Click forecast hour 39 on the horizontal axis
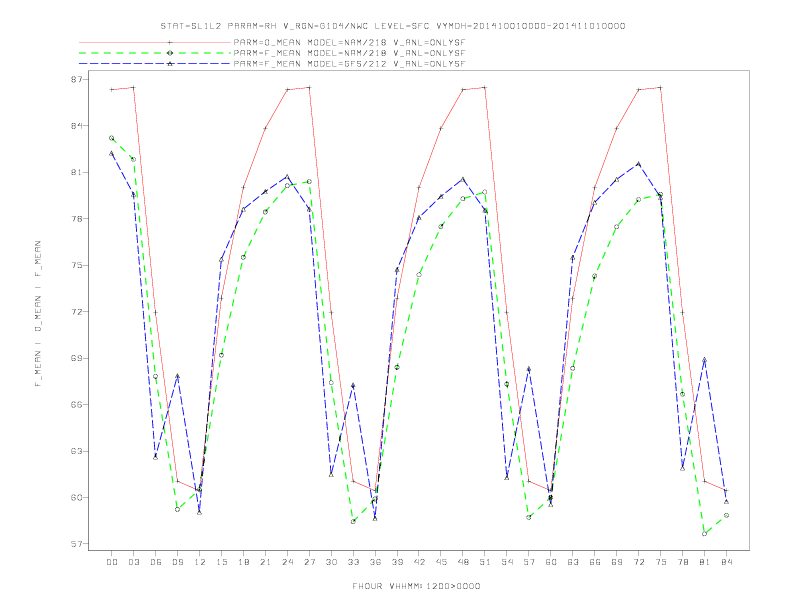 [x=397, y=562]
